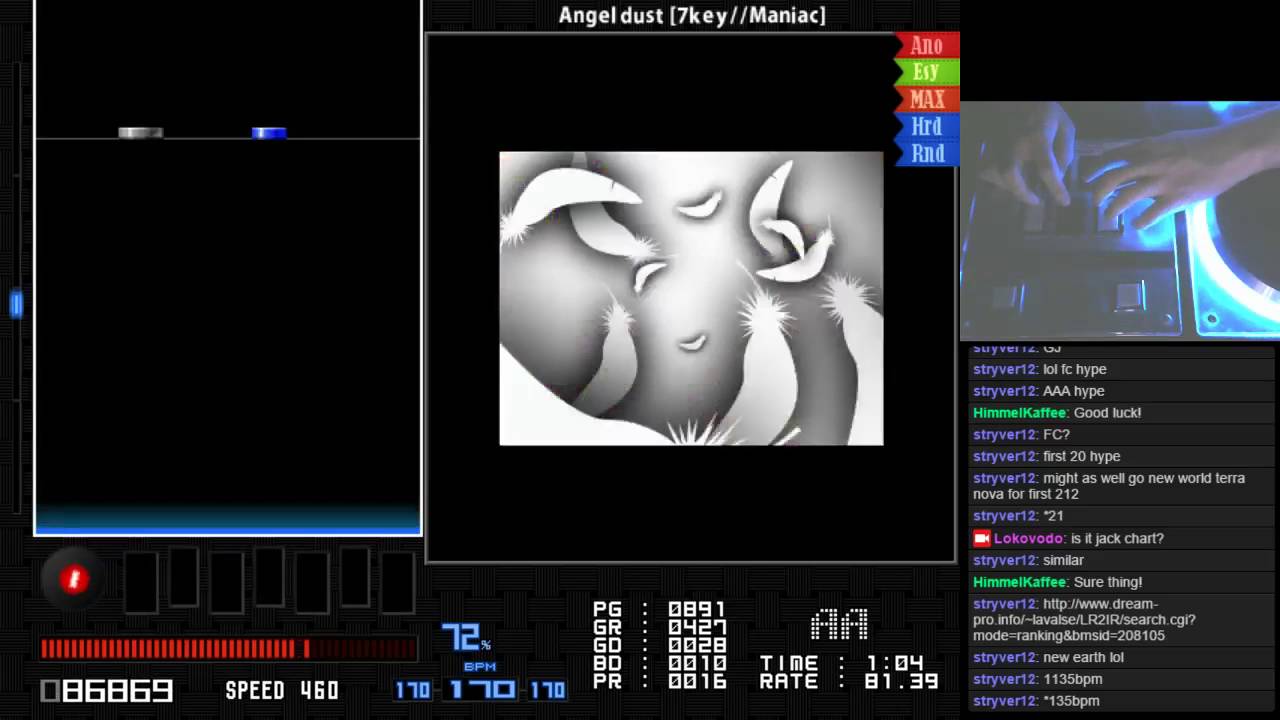
Task: Click the GR count 0427
Action: tap(697, 627)
